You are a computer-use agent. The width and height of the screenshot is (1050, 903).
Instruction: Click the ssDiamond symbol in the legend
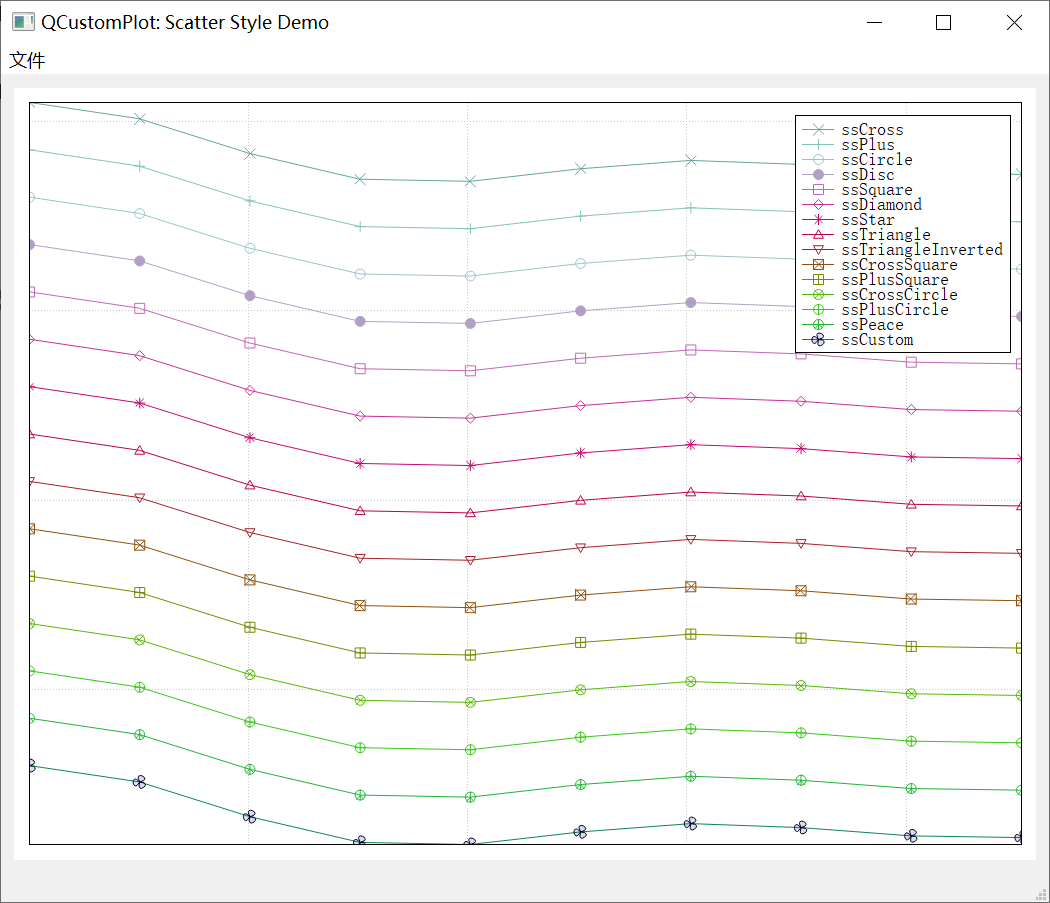tap(816, 204)
